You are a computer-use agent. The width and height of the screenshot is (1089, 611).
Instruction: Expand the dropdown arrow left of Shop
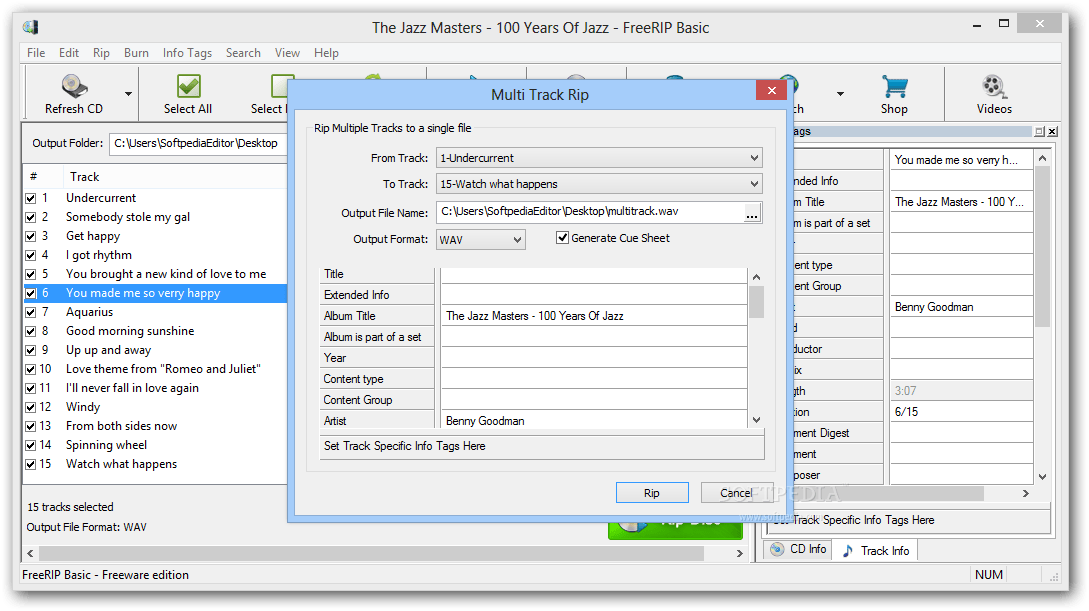pyautogui.click(x=840, y=94)
